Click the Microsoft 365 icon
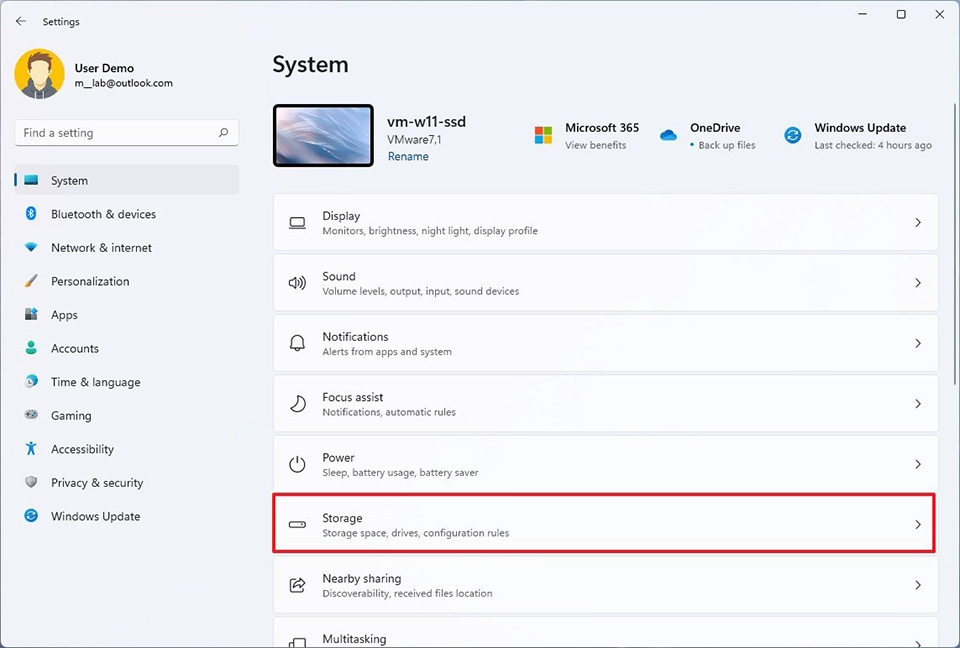Screen dimensions: 960x648 tap(544, 133)
